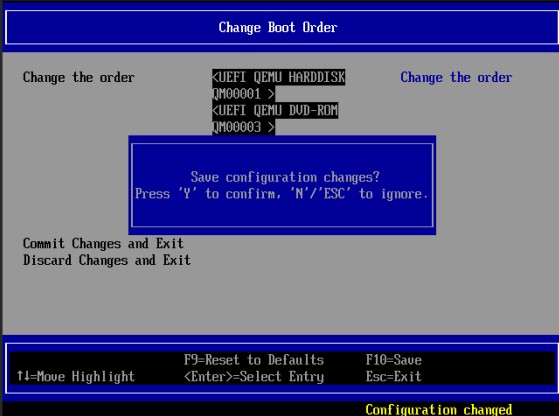
Task: Click the Configuration changed status text
Action: [439, 410]
